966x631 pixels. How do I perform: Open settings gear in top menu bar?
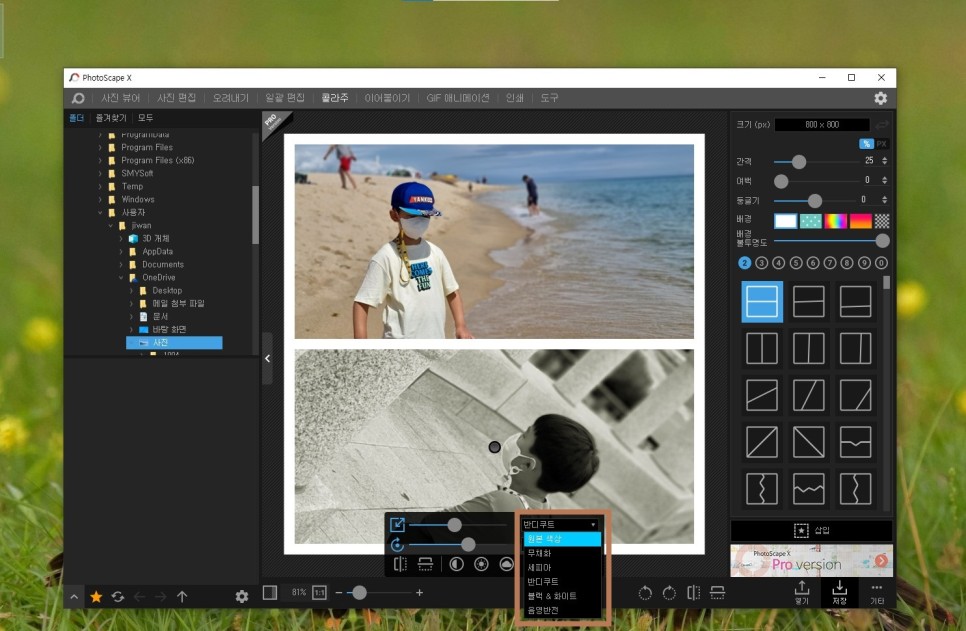tap(880, 98)
